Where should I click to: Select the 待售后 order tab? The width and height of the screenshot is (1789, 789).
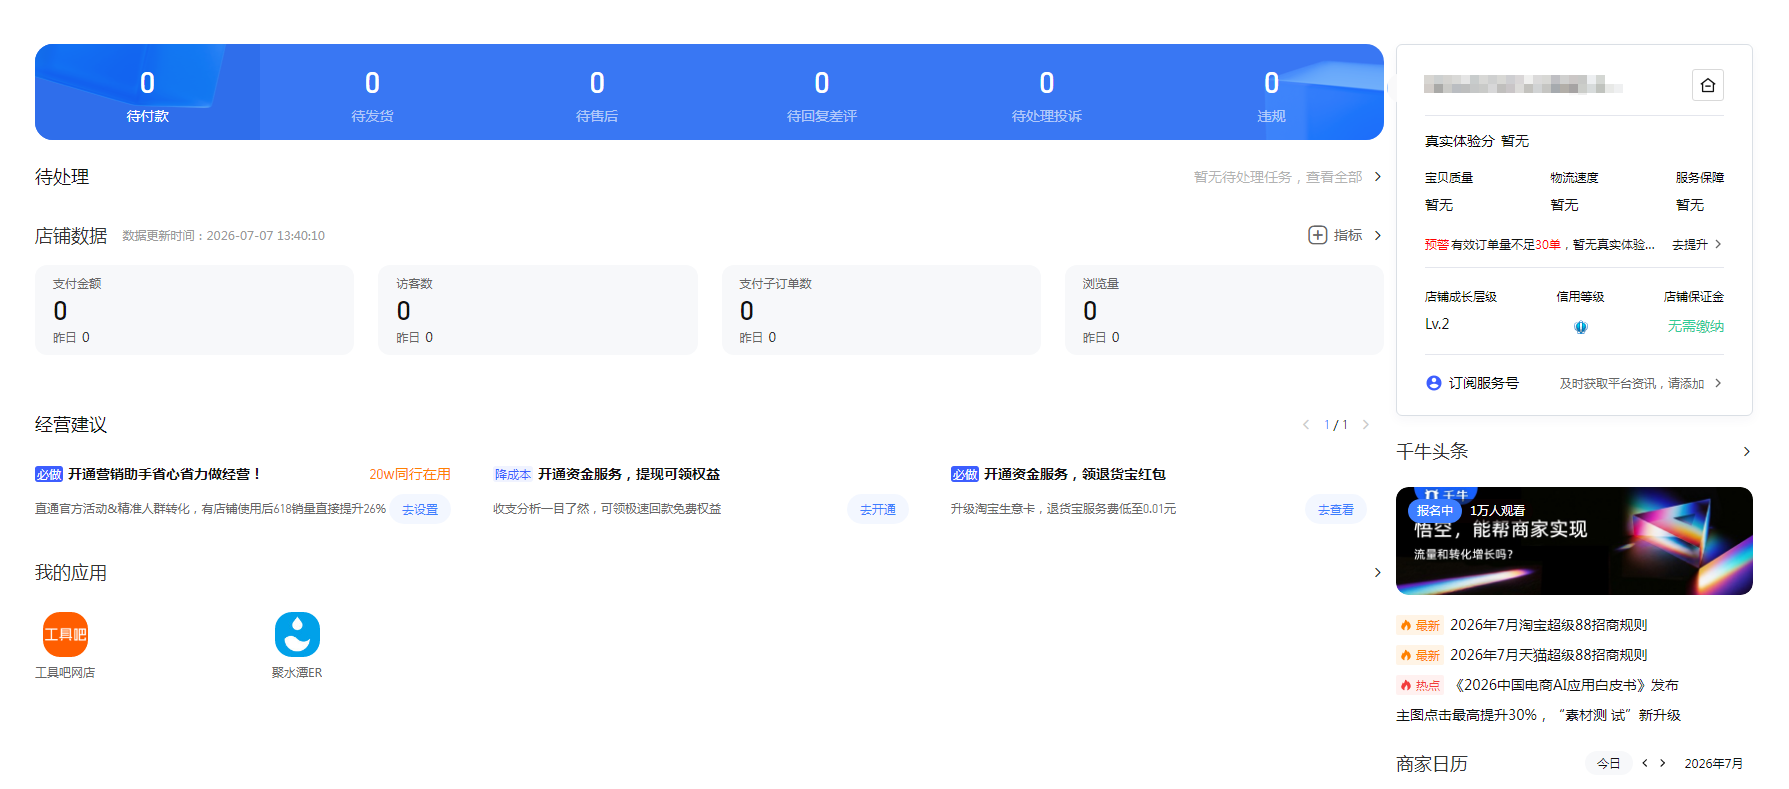click(x=597, y=92)
